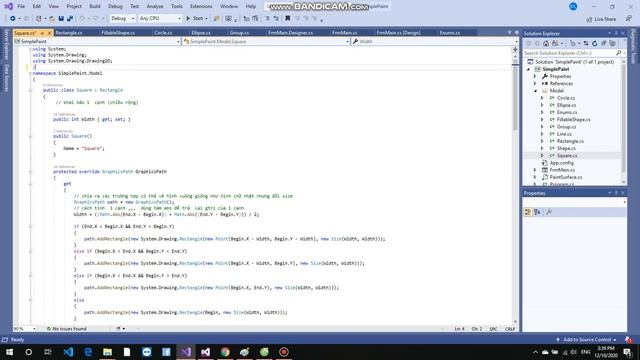Expand the Properties node in Solution Explorer
The width and height of the screenshot is (640, 360).
[536, 76]
